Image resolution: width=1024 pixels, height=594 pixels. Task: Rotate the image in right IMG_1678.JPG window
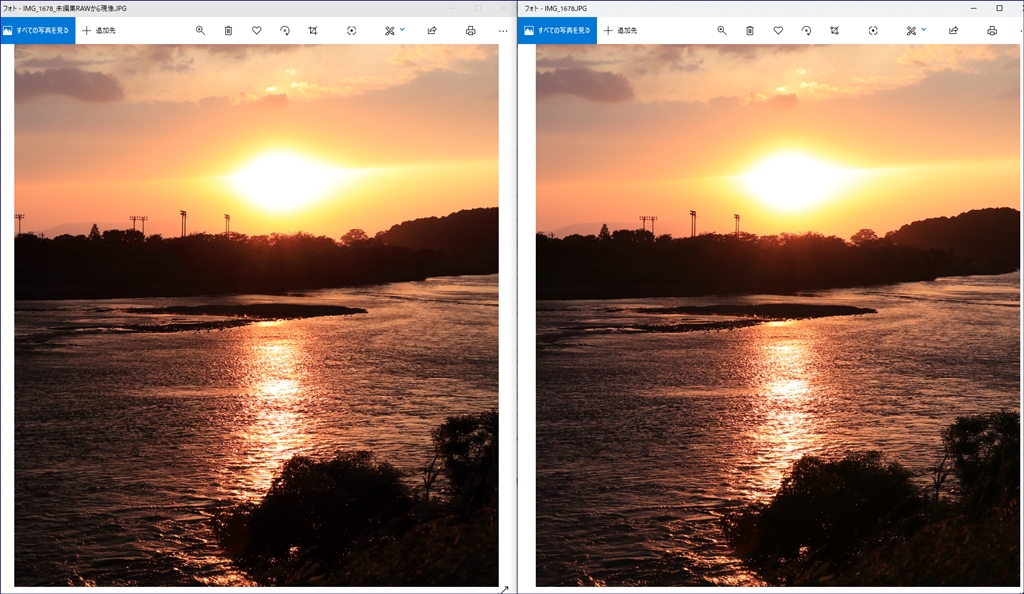806,31
